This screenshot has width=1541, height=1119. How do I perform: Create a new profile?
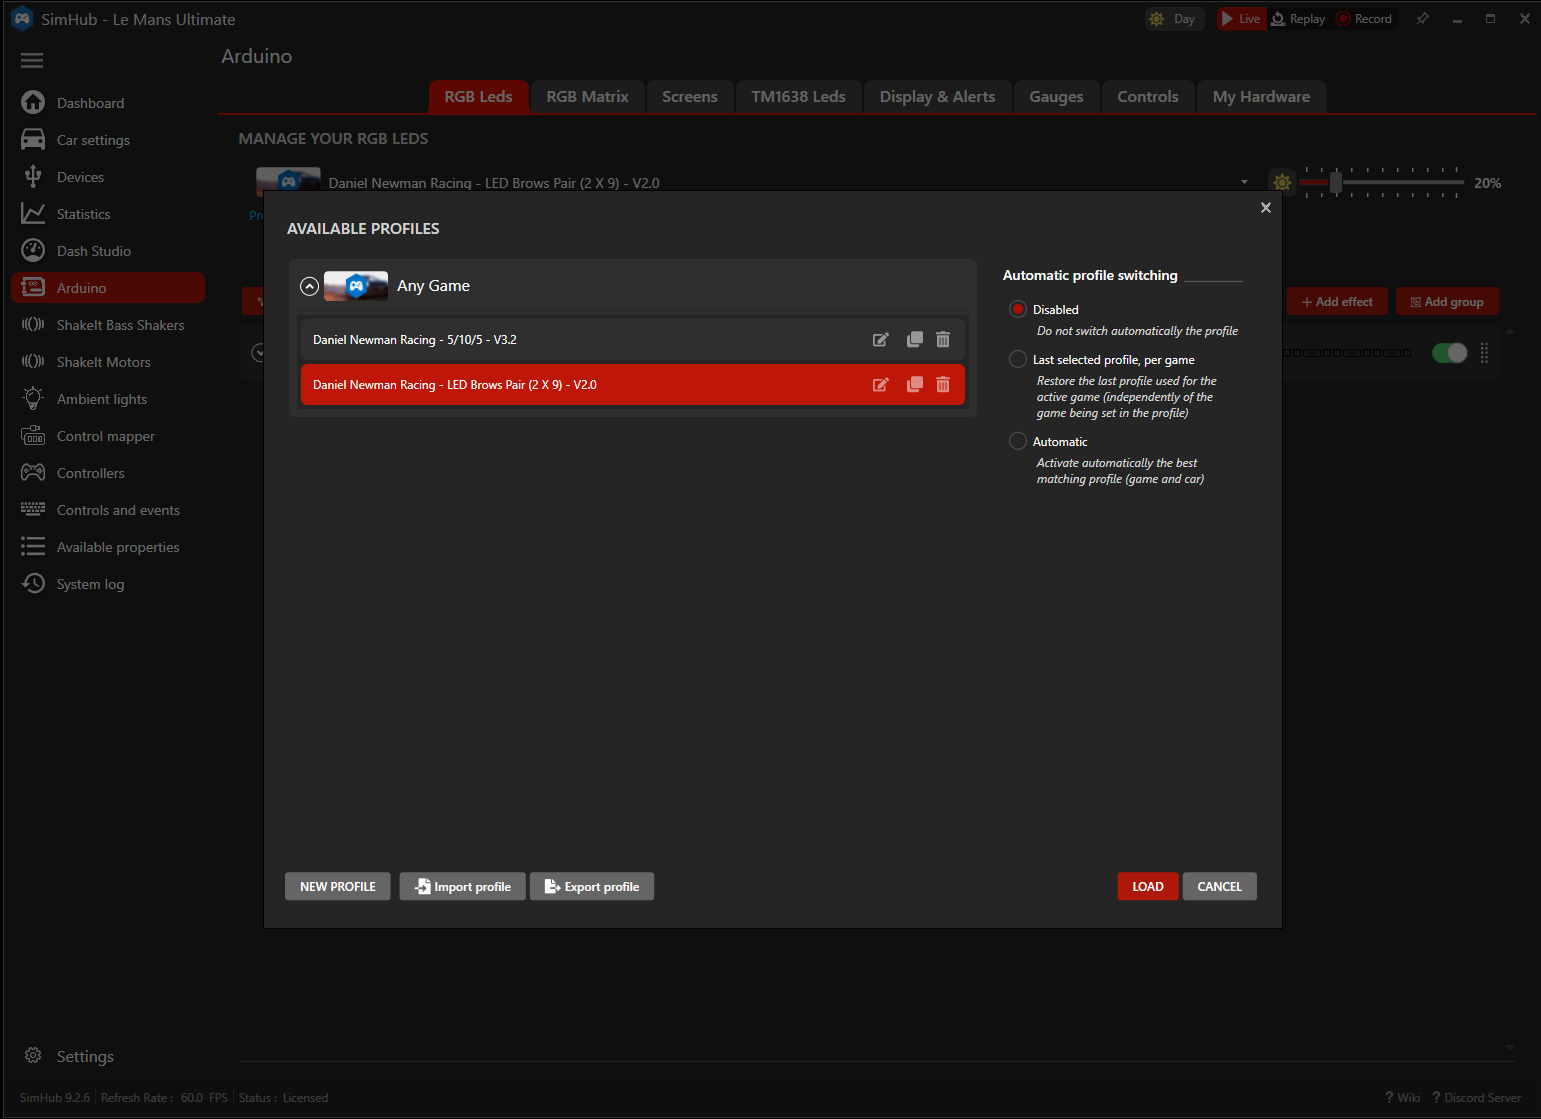point(337,886)
